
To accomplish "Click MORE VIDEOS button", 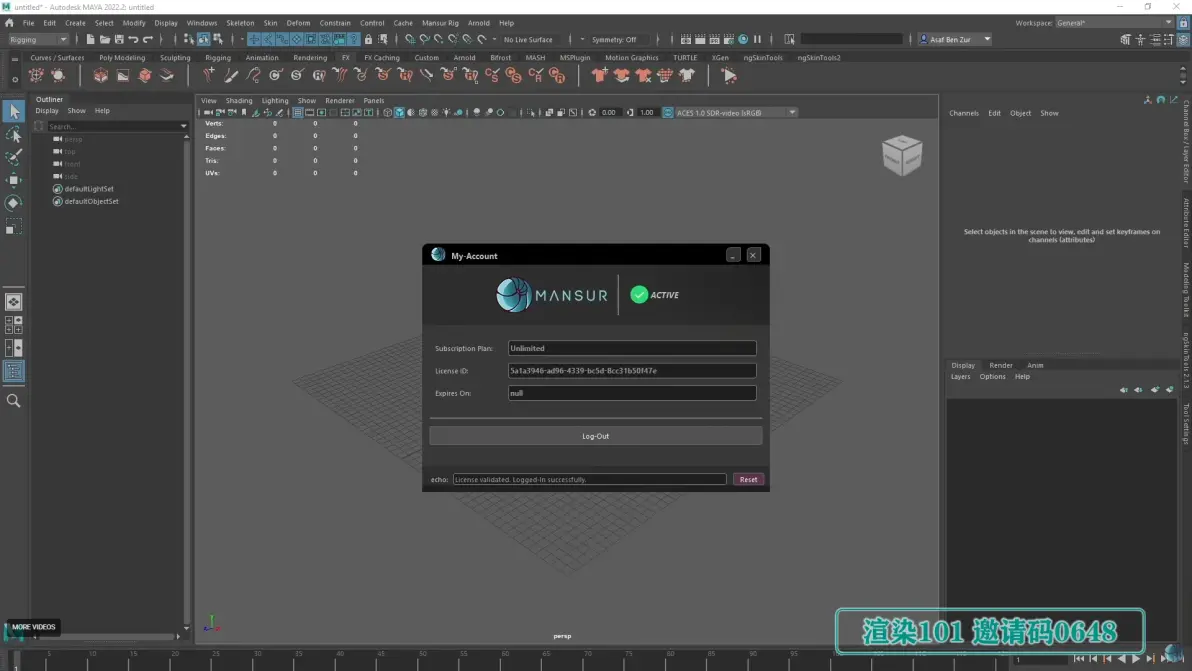I will pos(33,627).
